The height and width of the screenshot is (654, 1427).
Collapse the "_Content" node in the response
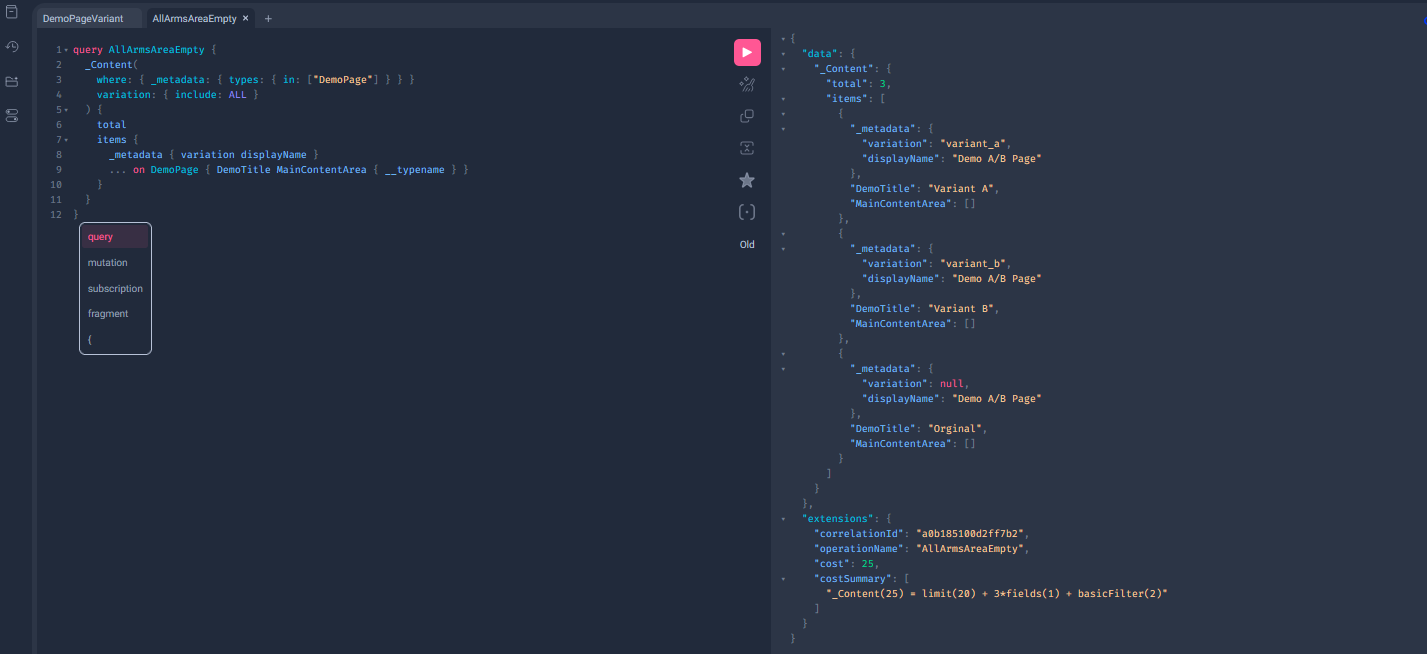pos(784,68)
